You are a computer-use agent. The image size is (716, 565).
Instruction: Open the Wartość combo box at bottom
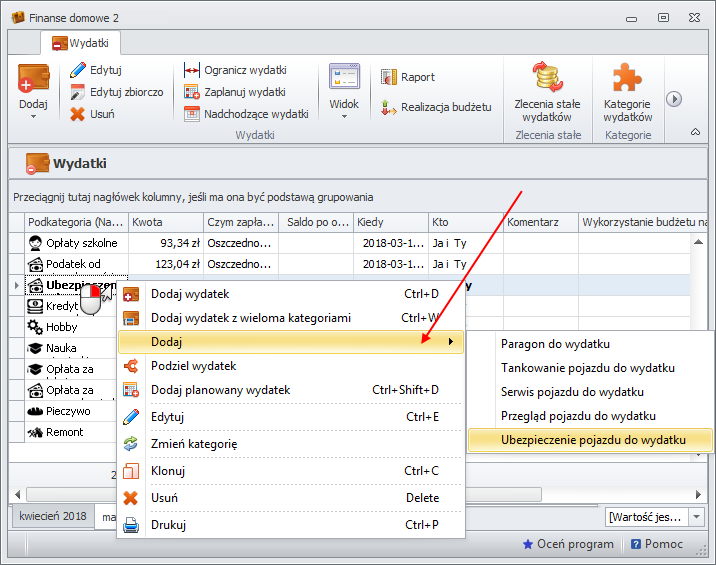pos(658,517)
